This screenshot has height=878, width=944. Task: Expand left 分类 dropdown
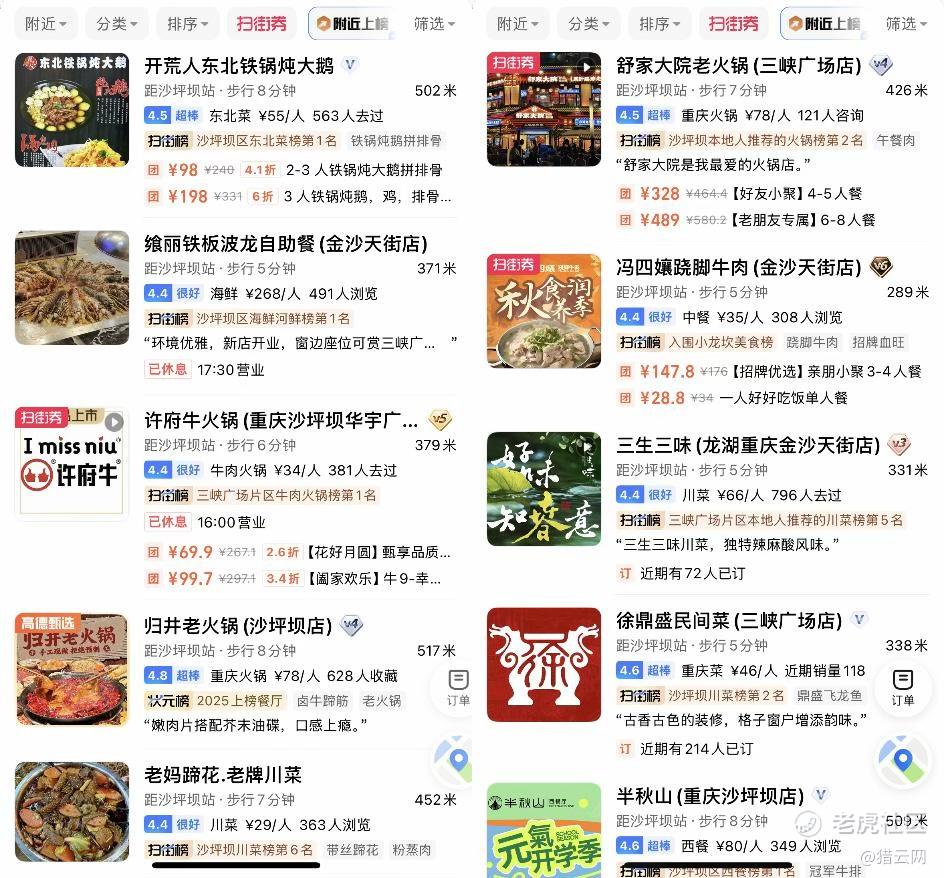tap(117, 23)
